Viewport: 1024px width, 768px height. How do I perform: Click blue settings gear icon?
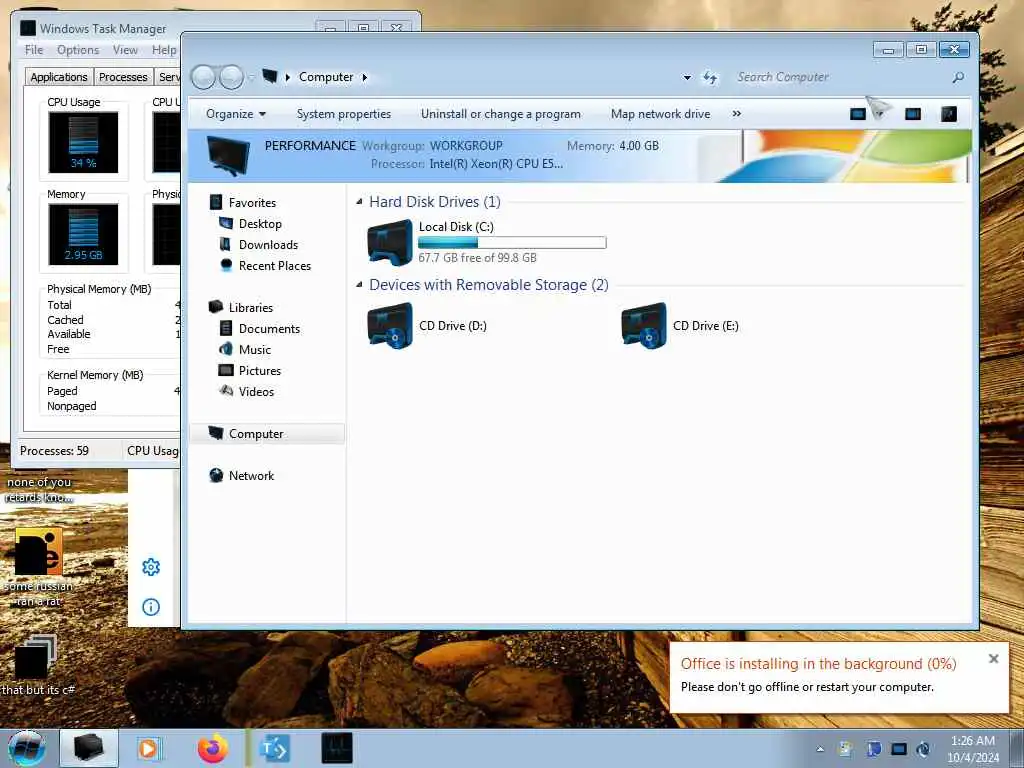coord(151,567)
